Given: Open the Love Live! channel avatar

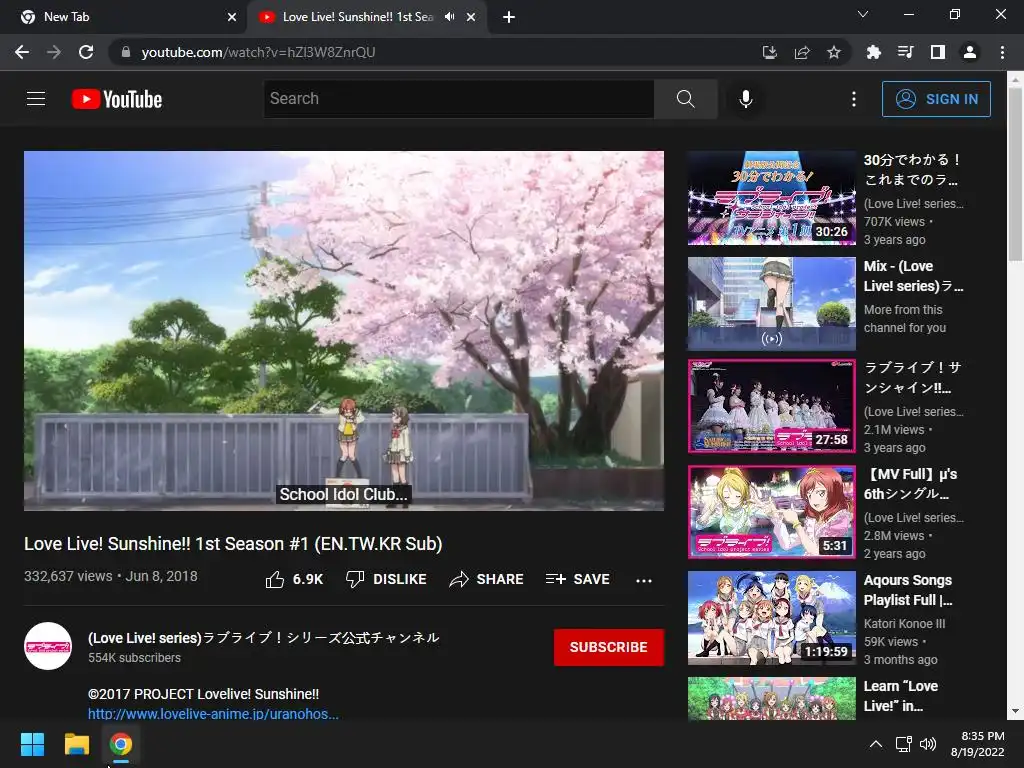Looking at the screenshot, I should (x=48, y=646).
